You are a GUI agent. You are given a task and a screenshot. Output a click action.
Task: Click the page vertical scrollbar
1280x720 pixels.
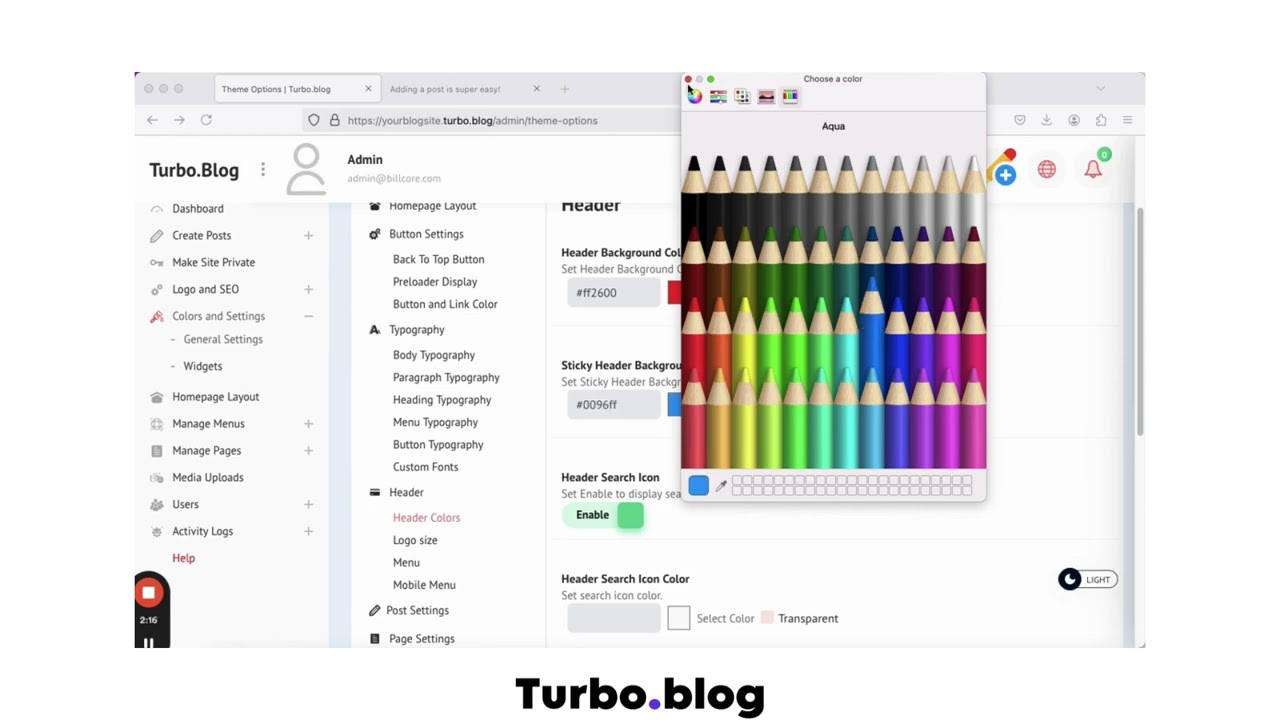click(x=1140, y=320)
